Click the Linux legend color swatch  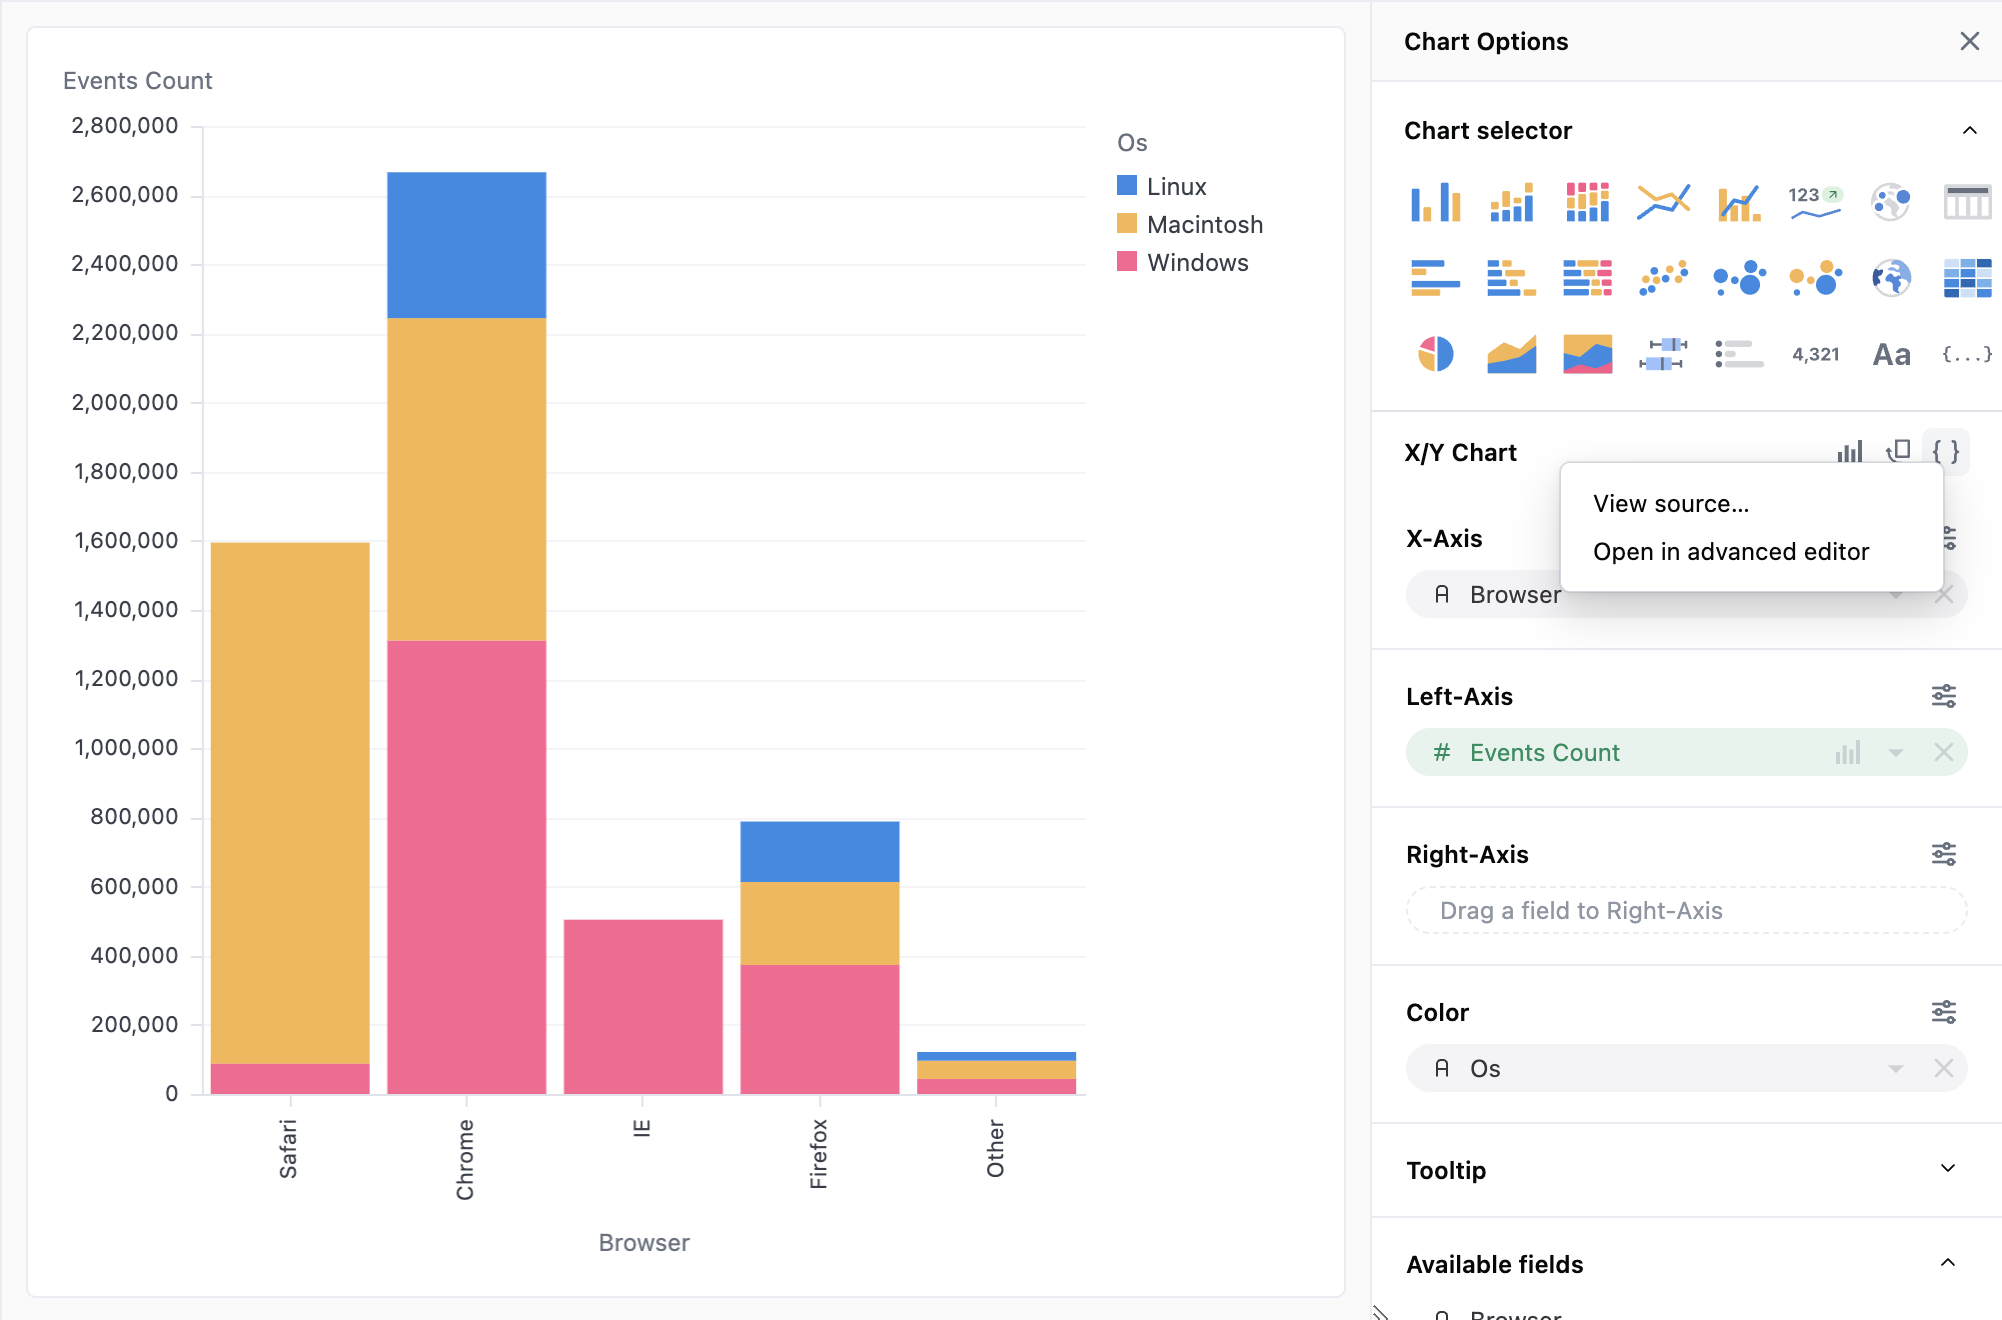point(1127,186)
